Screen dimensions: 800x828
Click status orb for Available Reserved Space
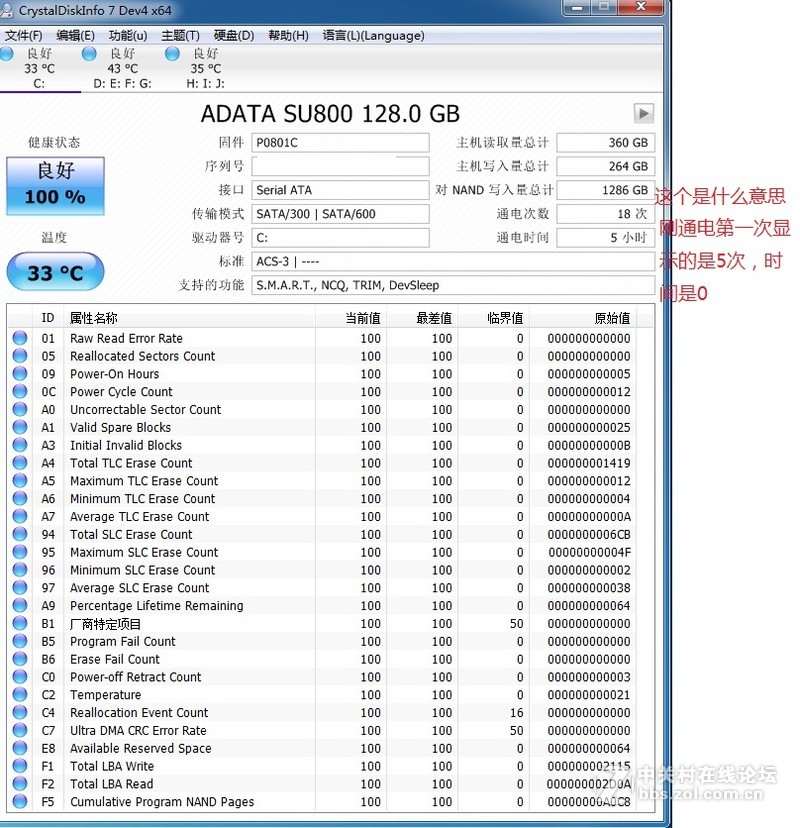click(20, 748)
